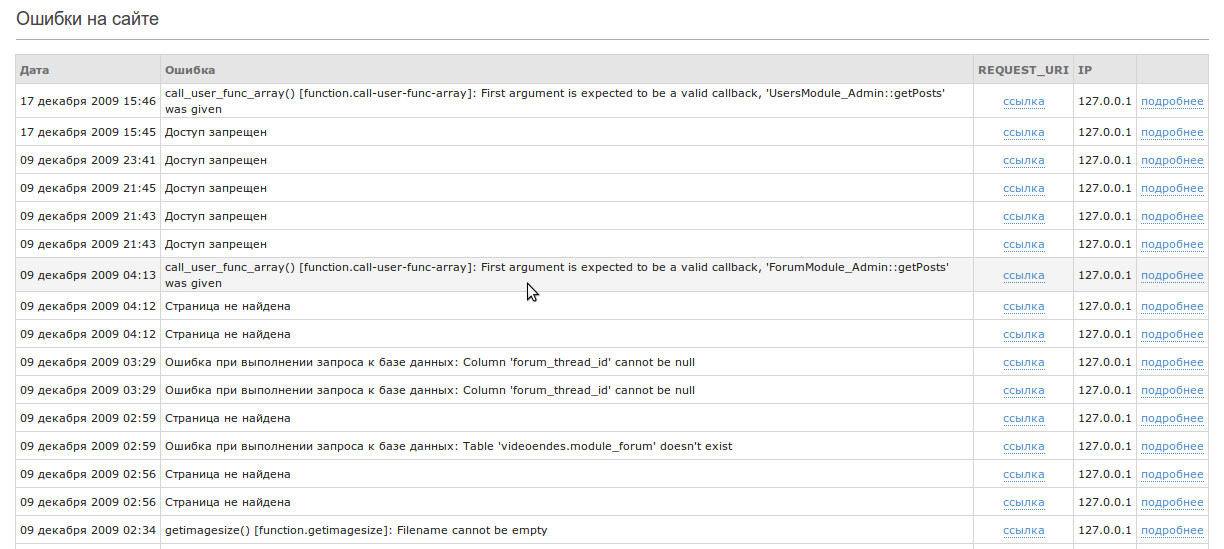The image size is (1224, 549).
Task: Follow "ссылка" for videoendes.module_forum doesn't exist error
Action: click(x=1023, y=446)
